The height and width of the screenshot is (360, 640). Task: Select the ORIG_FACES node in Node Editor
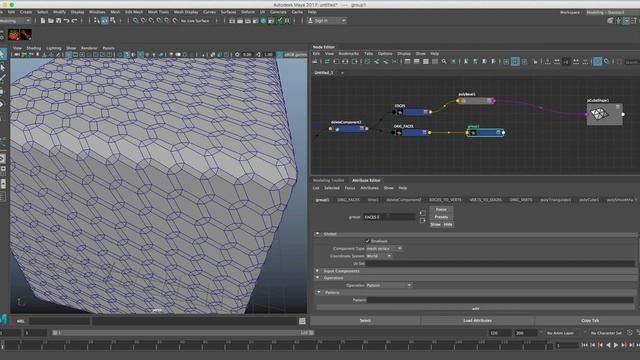(x=411, y=132)
